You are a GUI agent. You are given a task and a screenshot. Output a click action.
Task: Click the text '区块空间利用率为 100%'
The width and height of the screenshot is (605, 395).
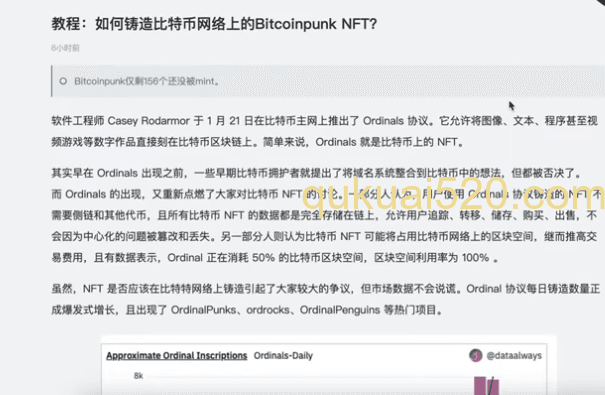(432, 258)
